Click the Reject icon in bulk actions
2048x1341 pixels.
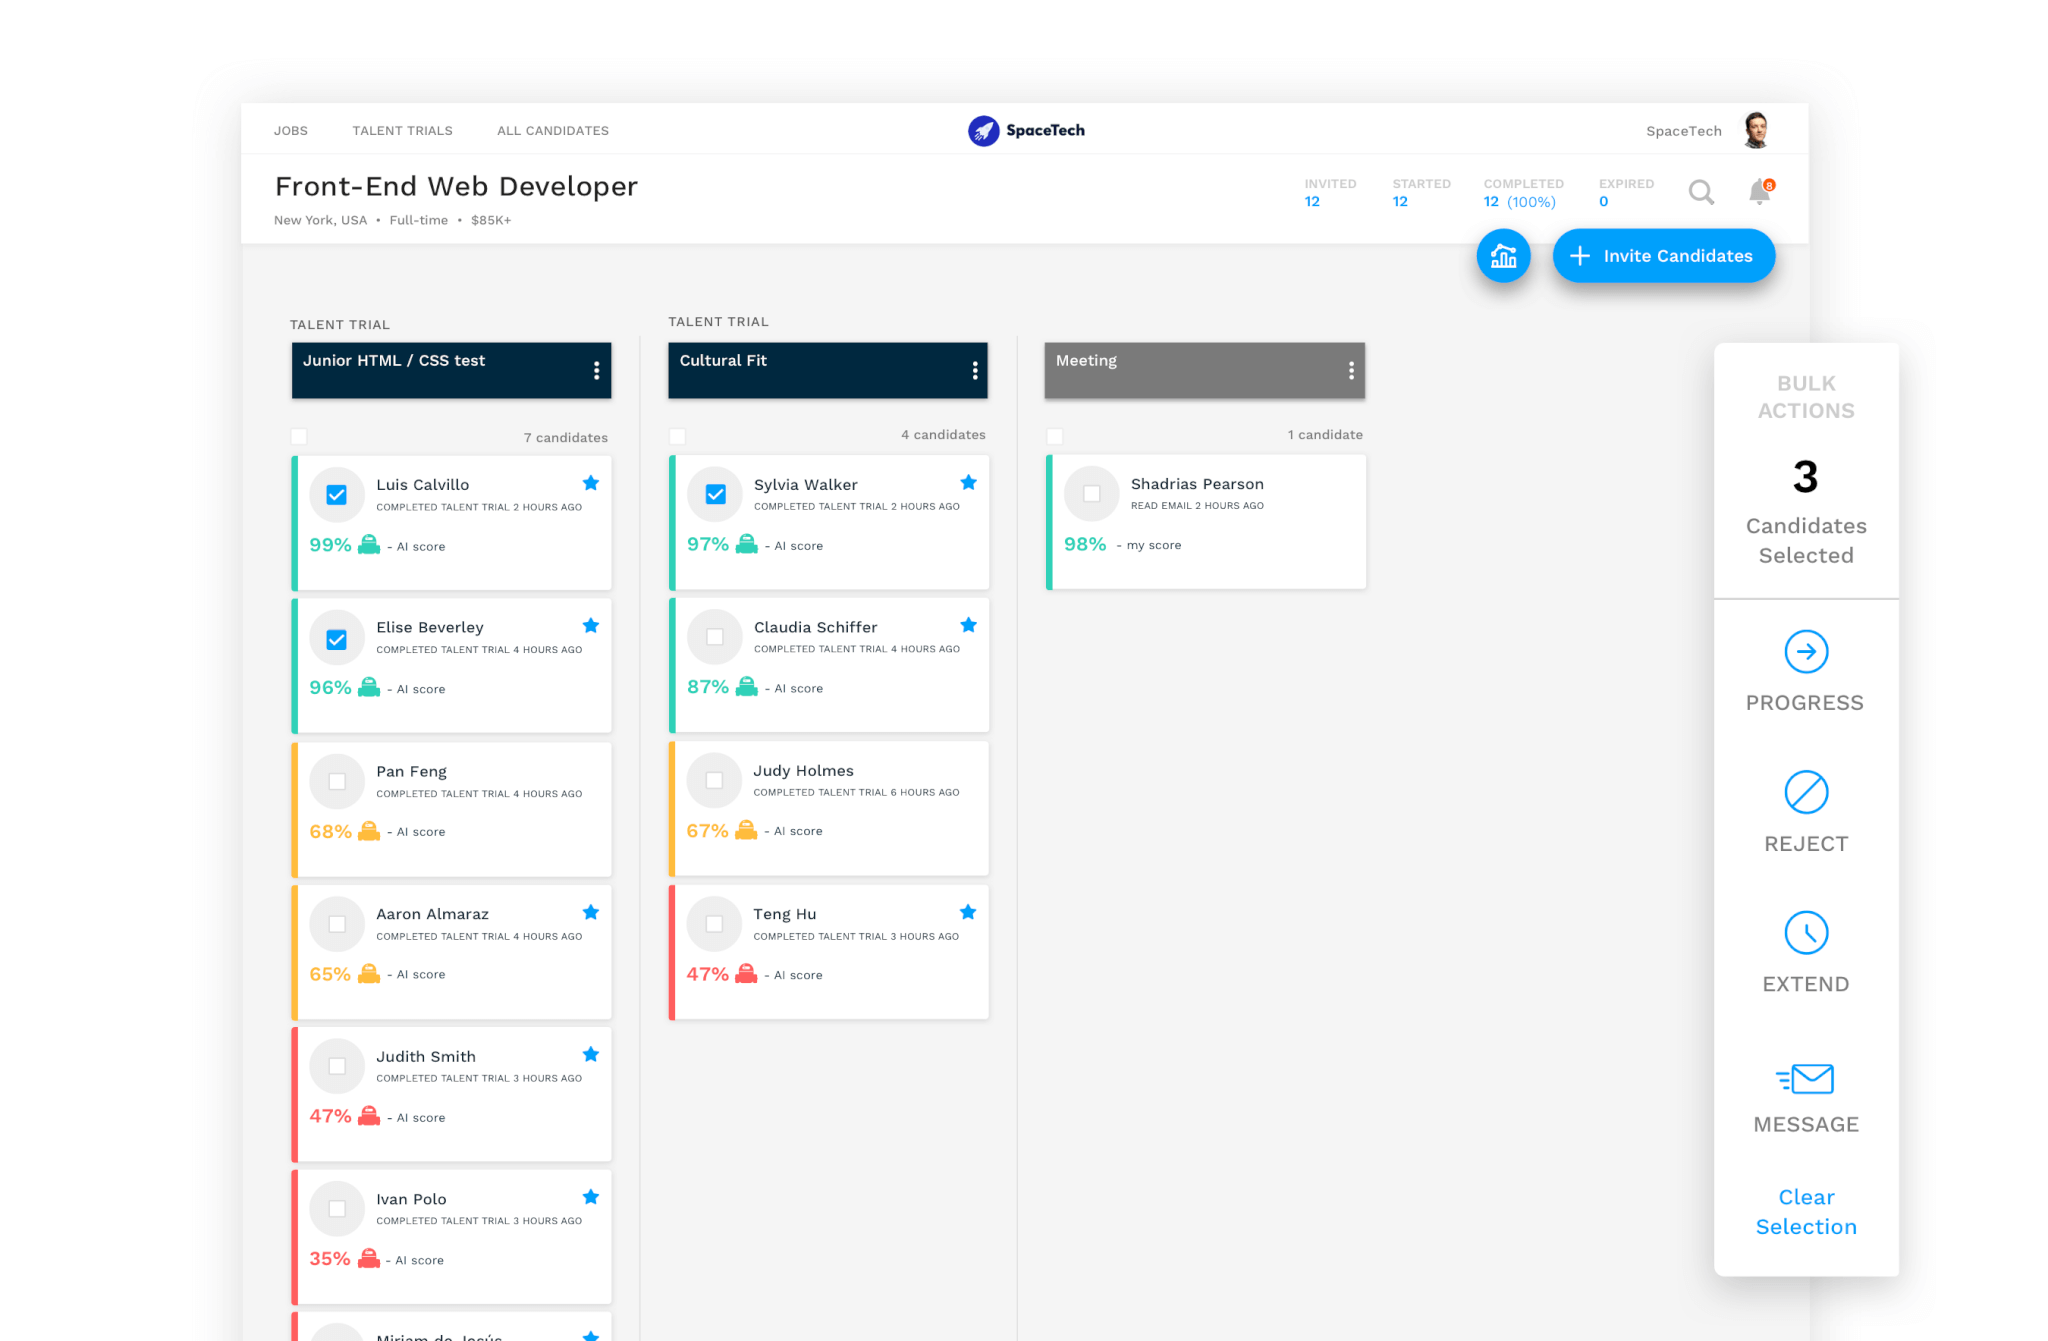click(x=1806, y=792)
